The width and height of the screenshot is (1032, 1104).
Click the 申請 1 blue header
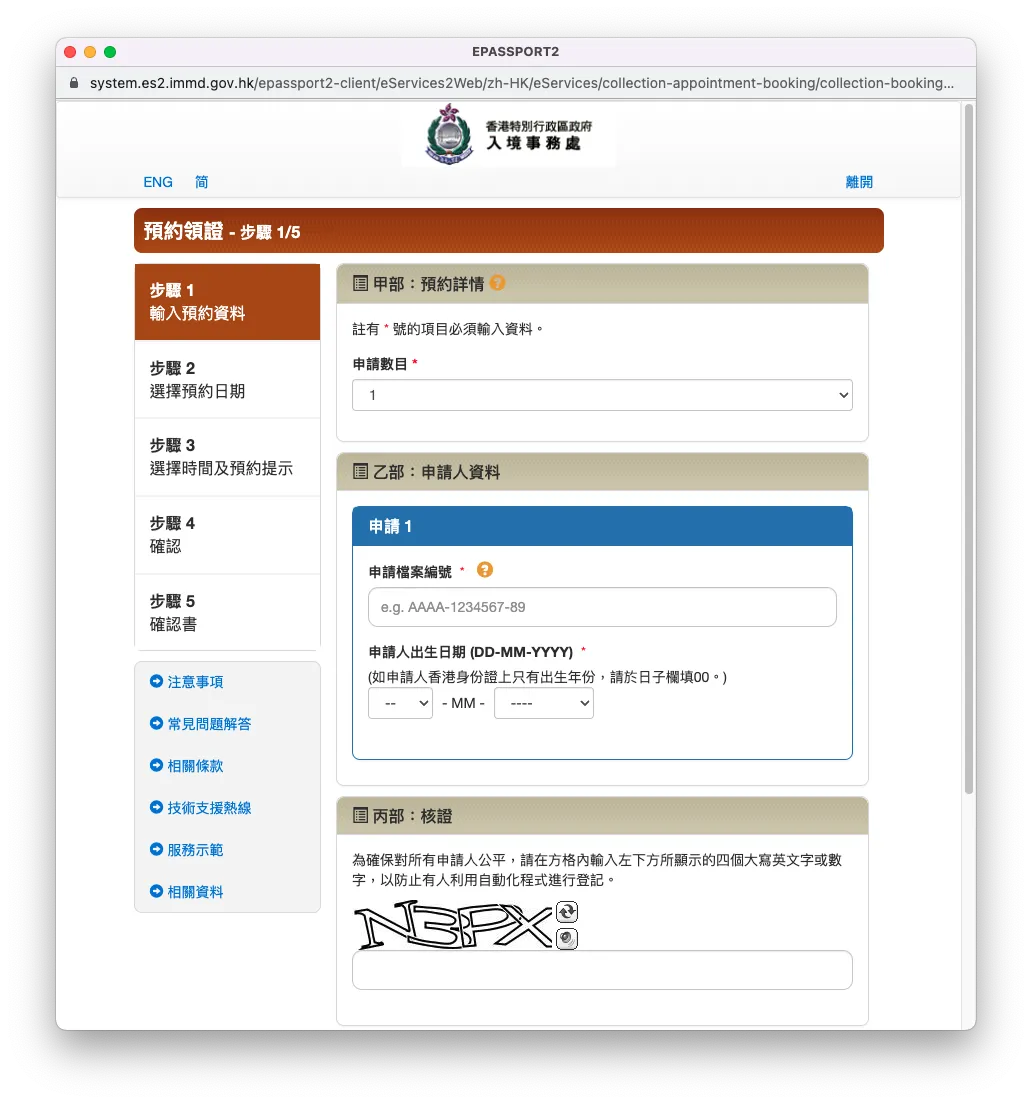click(x=602, y=526)
